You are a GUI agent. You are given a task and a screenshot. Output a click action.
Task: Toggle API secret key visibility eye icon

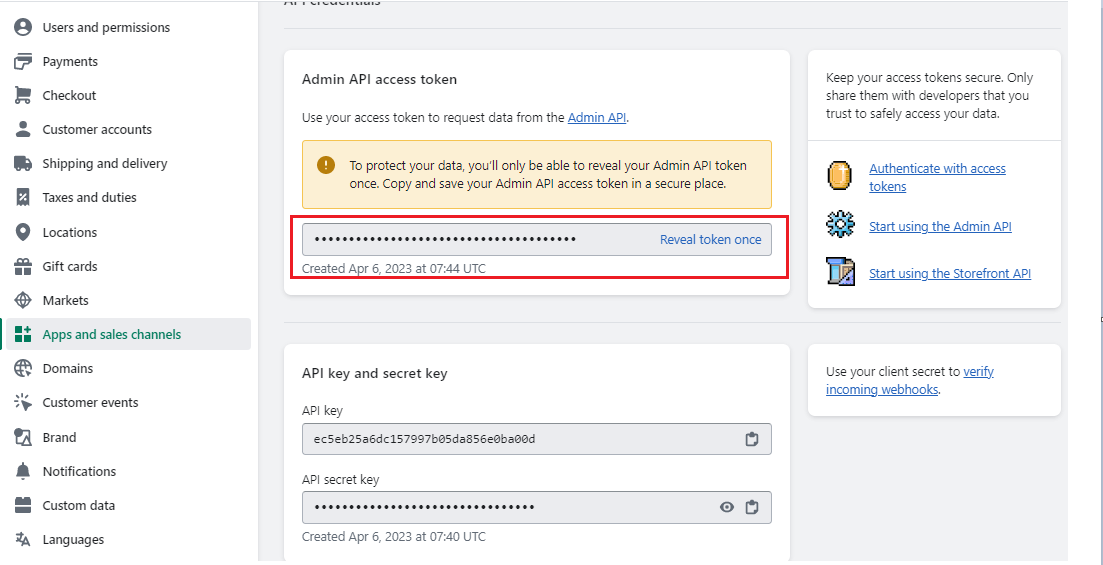coord(727,507)
